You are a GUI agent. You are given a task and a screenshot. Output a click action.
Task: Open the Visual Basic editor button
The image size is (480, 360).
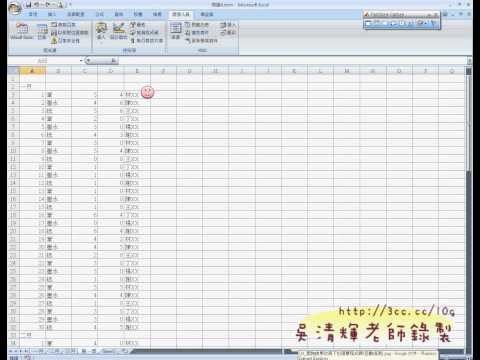22,31
